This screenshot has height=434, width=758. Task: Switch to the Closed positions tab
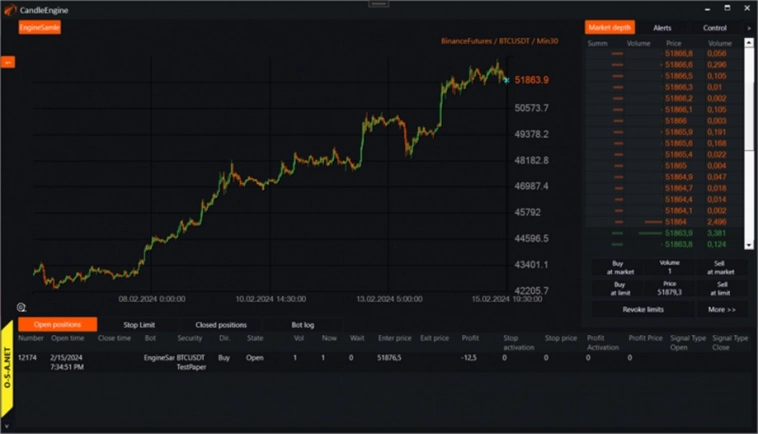221,325
